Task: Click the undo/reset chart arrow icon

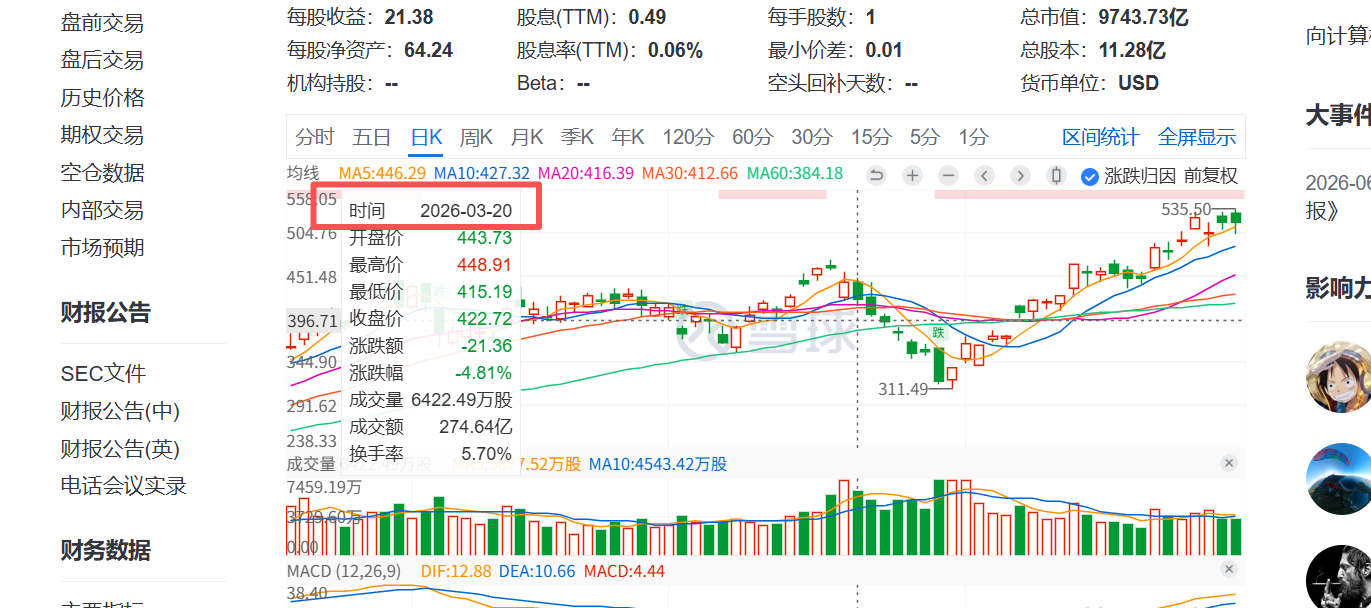Action: (x=876, y=176)
